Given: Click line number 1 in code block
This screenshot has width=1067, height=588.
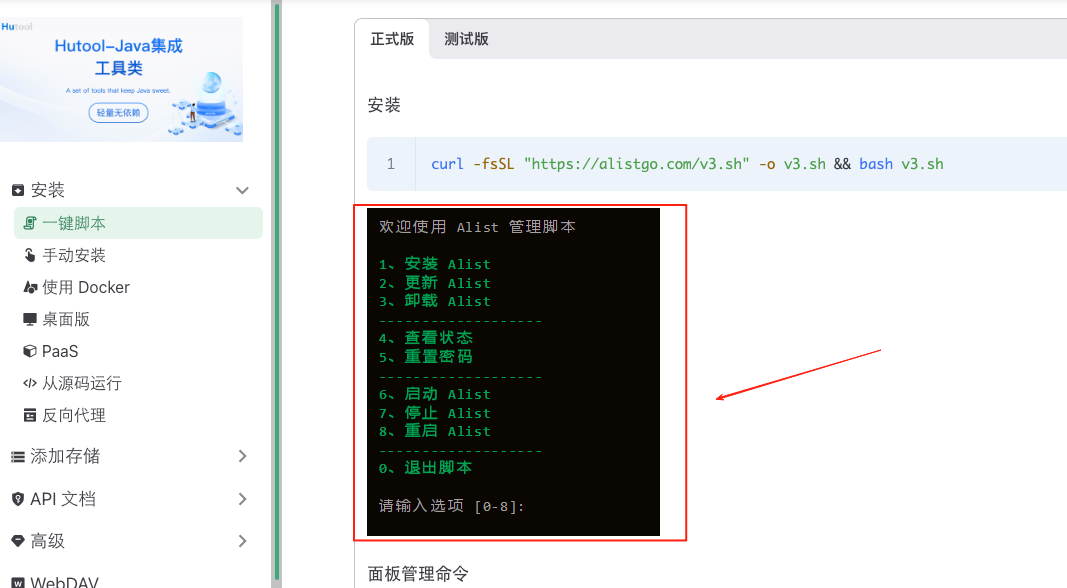Looking at the screenshot, I should coord(391,164).
